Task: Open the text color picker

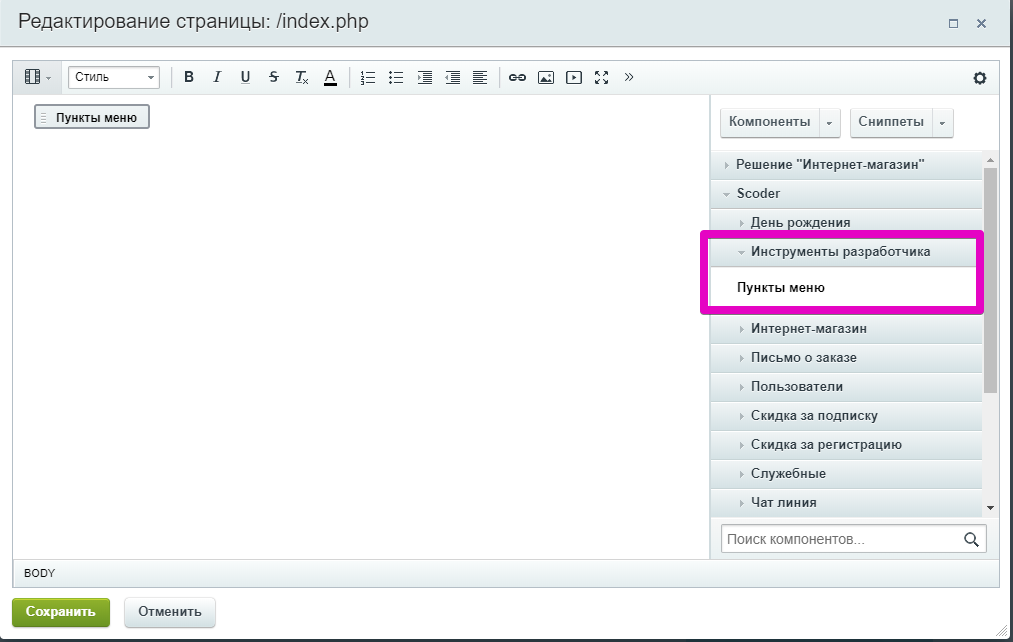Action: point(330,77)
